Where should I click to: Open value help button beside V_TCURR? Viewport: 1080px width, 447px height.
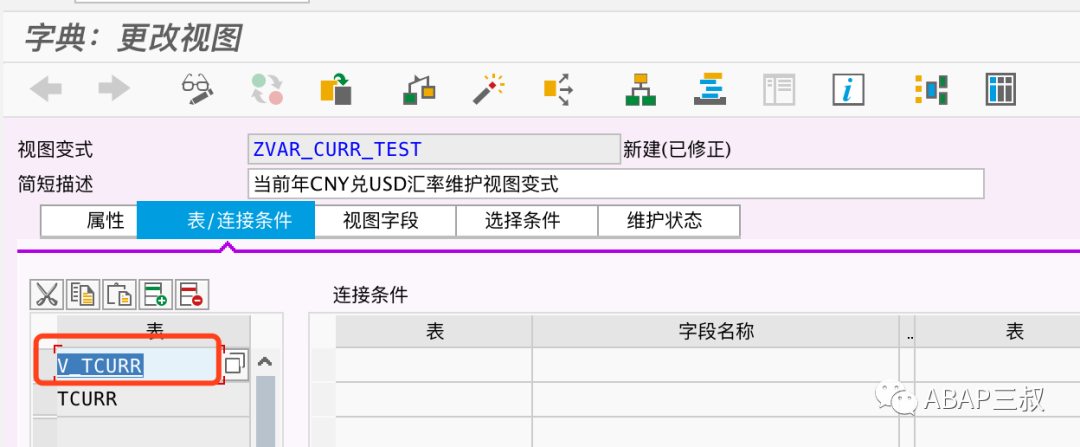tap(236, 364)
